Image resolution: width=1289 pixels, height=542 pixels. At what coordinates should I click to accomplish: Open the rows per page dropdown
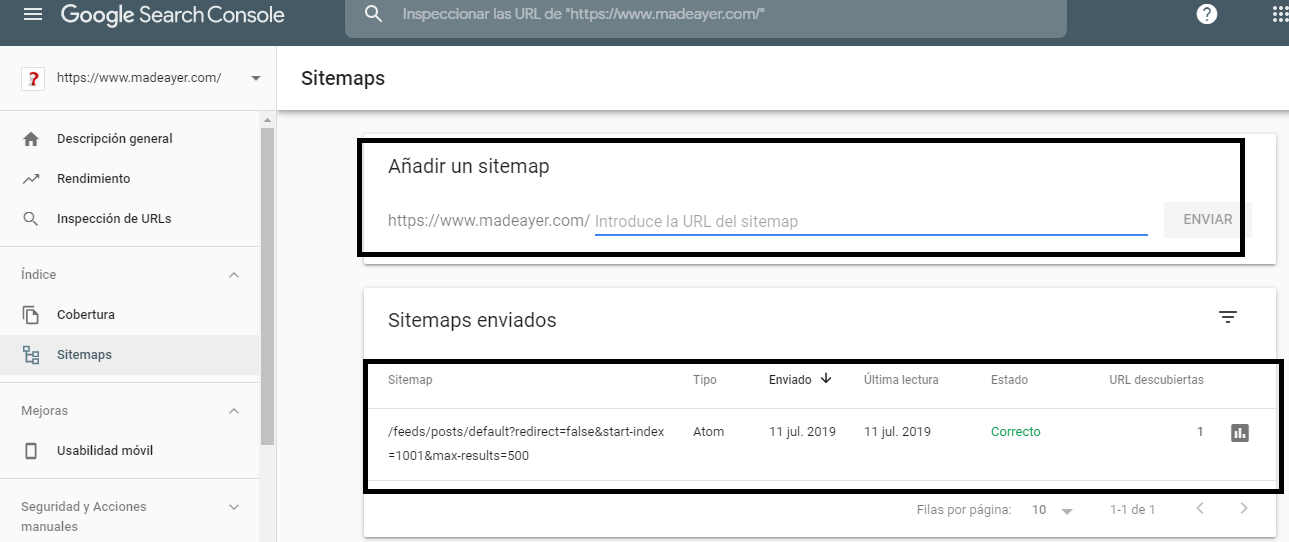pos(1052,510)
